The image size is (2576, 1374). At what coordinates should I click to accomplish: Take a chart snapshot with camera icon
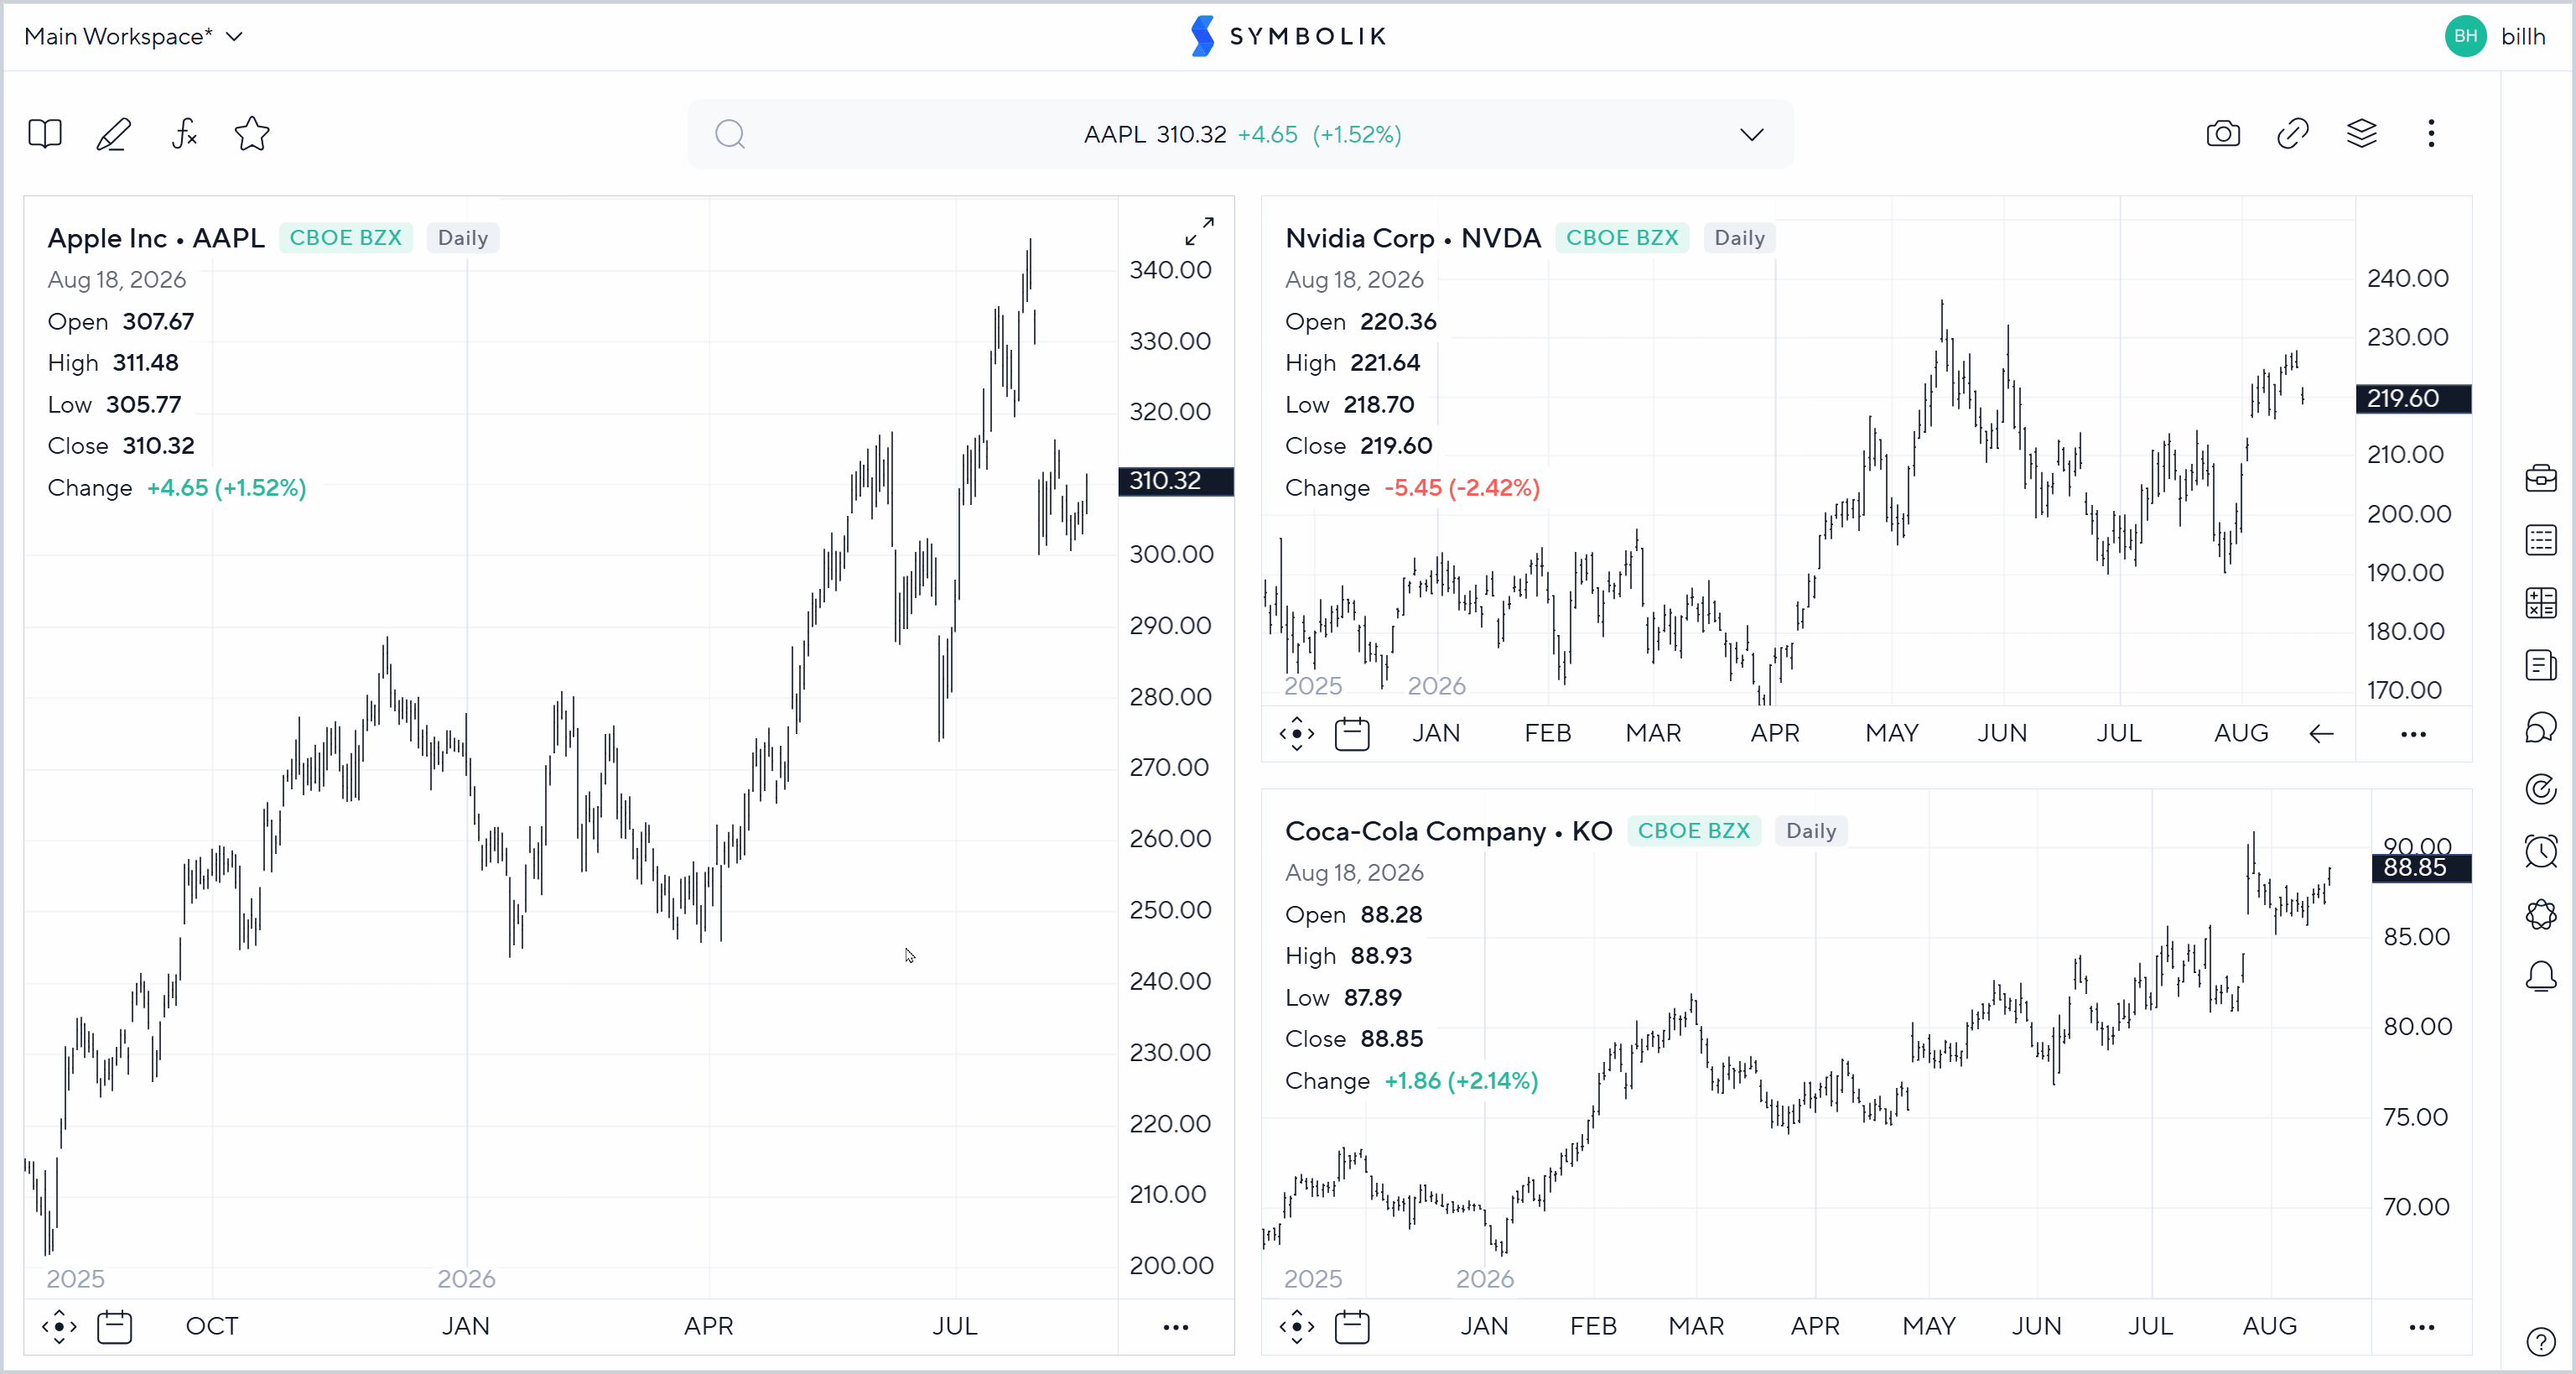coord(2223,134)
